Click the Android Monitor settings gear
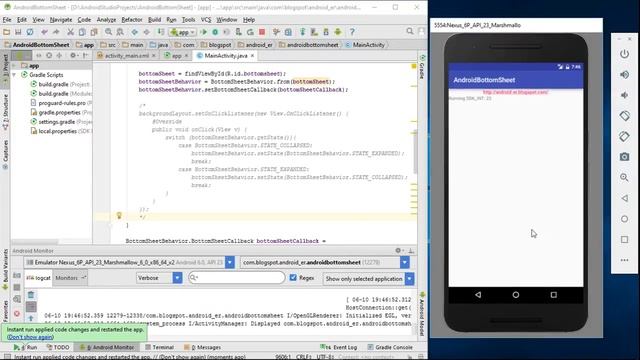Image resolution: width=640 pixels, height=360 pixels. pos(399,251)
